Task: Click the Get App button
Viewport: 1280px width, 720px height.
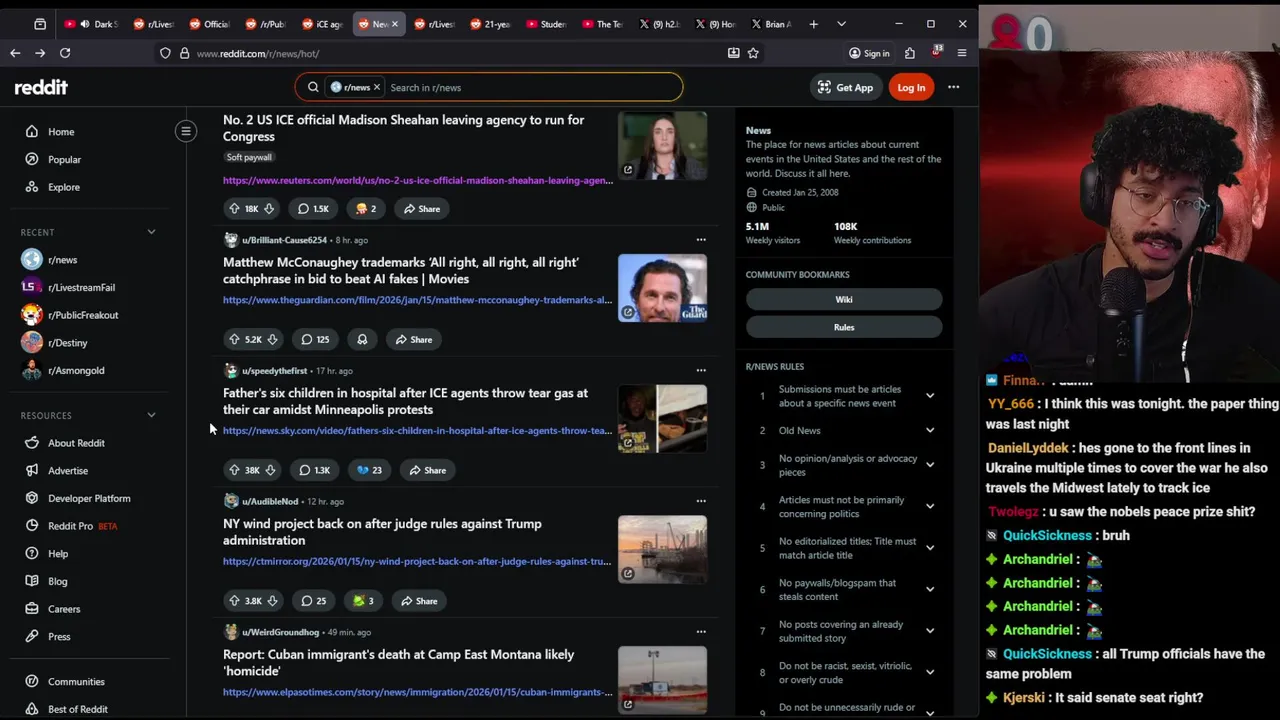Action: pyautogui.click(x=845, y=87)
